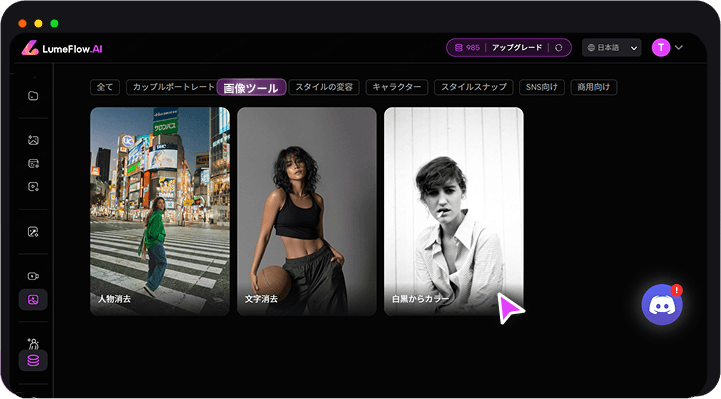Image resolution: width=721 pixels, height=399 pixels.
Task: Click the green macOS maximize window dot
Action: (x=54, y=23)
